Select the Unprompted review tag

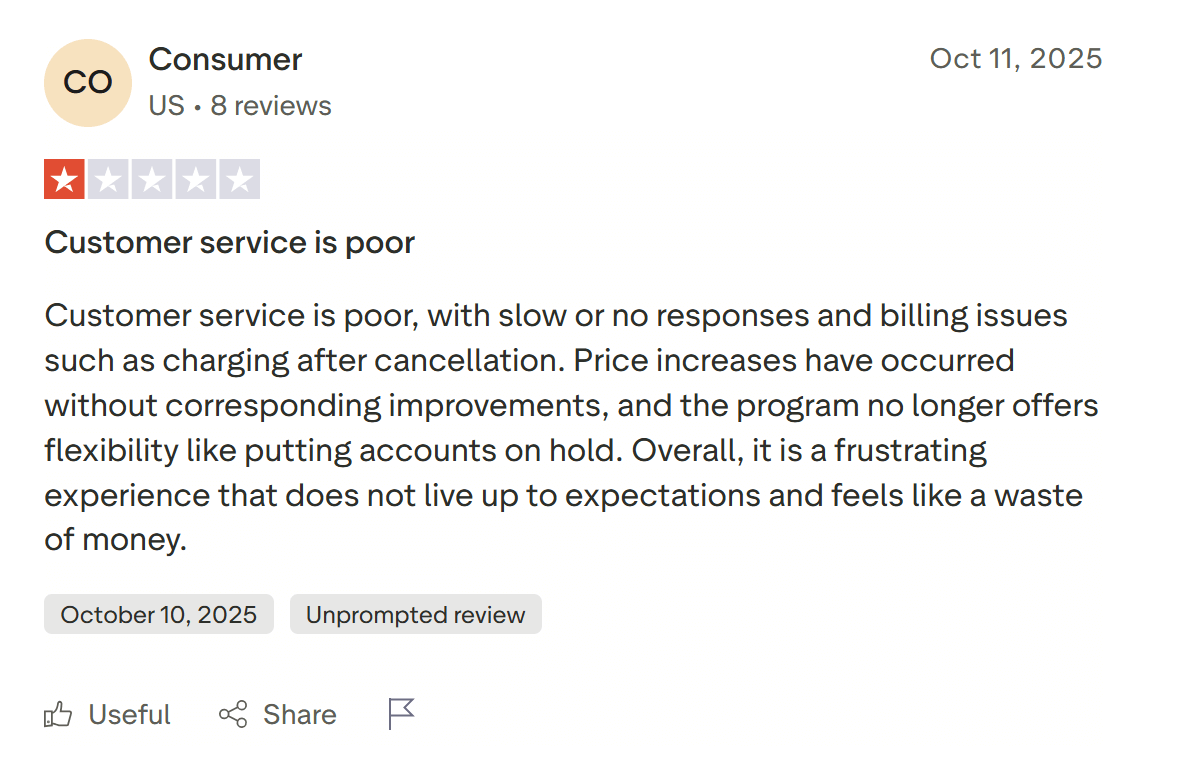pyautogui.click(x=416, y=614)
